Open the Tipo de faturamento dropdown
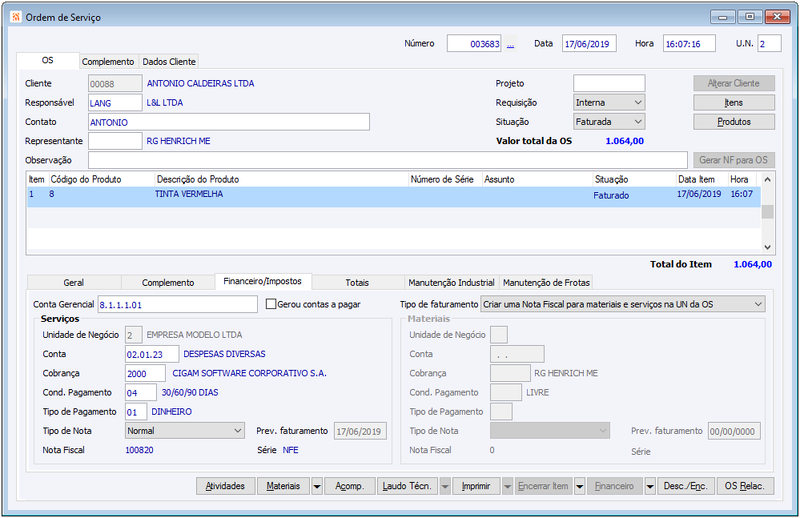This screenshot has width=800, height=518. [x=758, y=304]
